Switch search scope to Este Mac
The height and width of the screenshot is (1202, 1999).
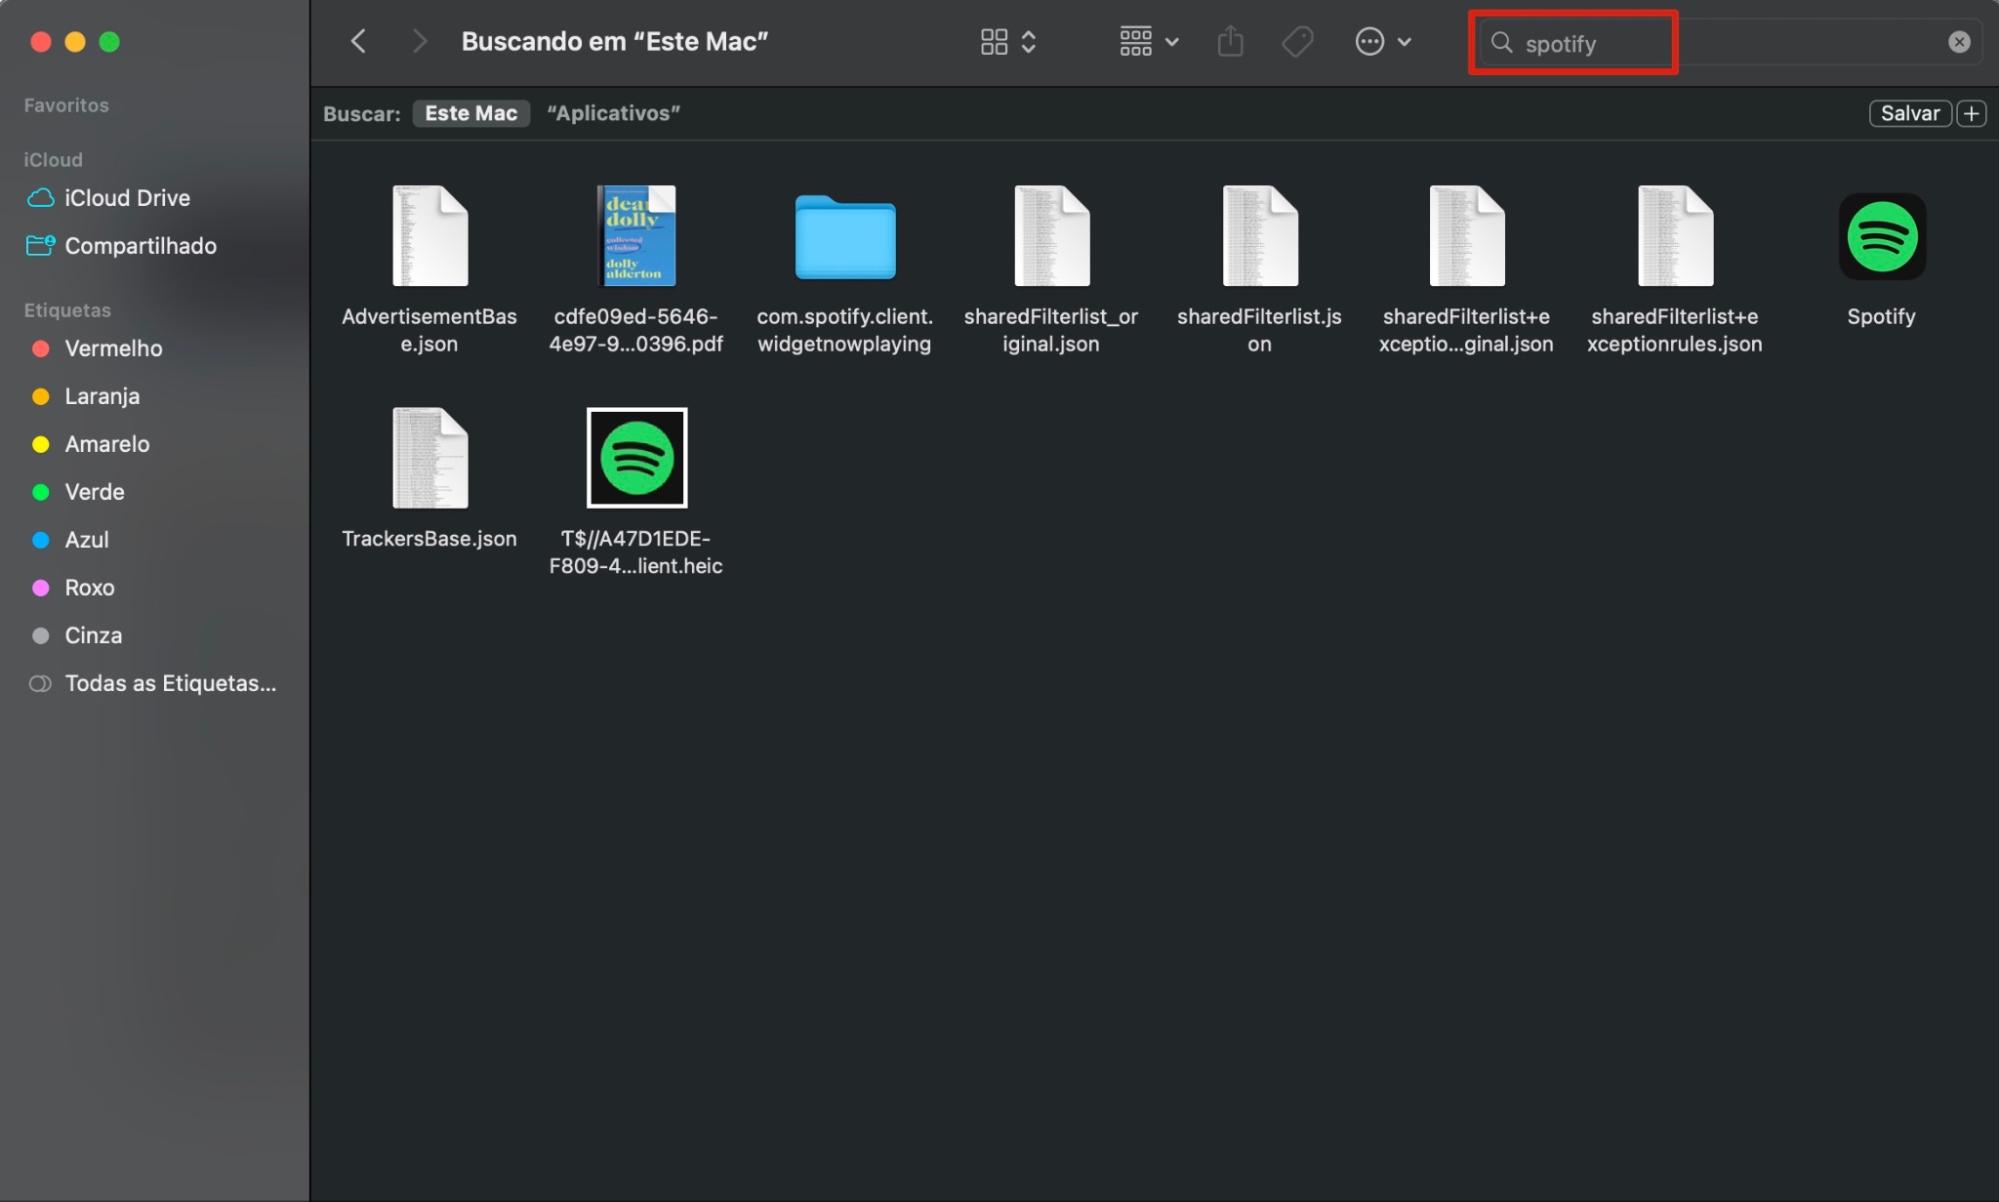[x=471, y=113]
